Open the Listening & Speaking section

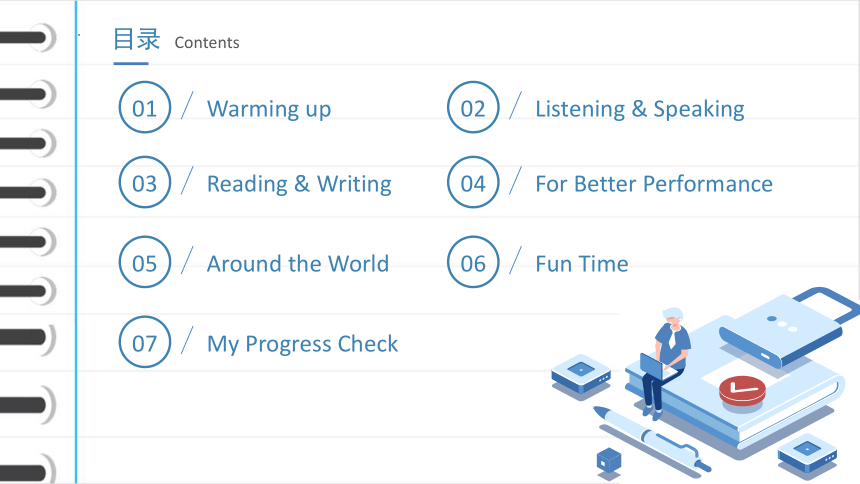pos(640,109)
